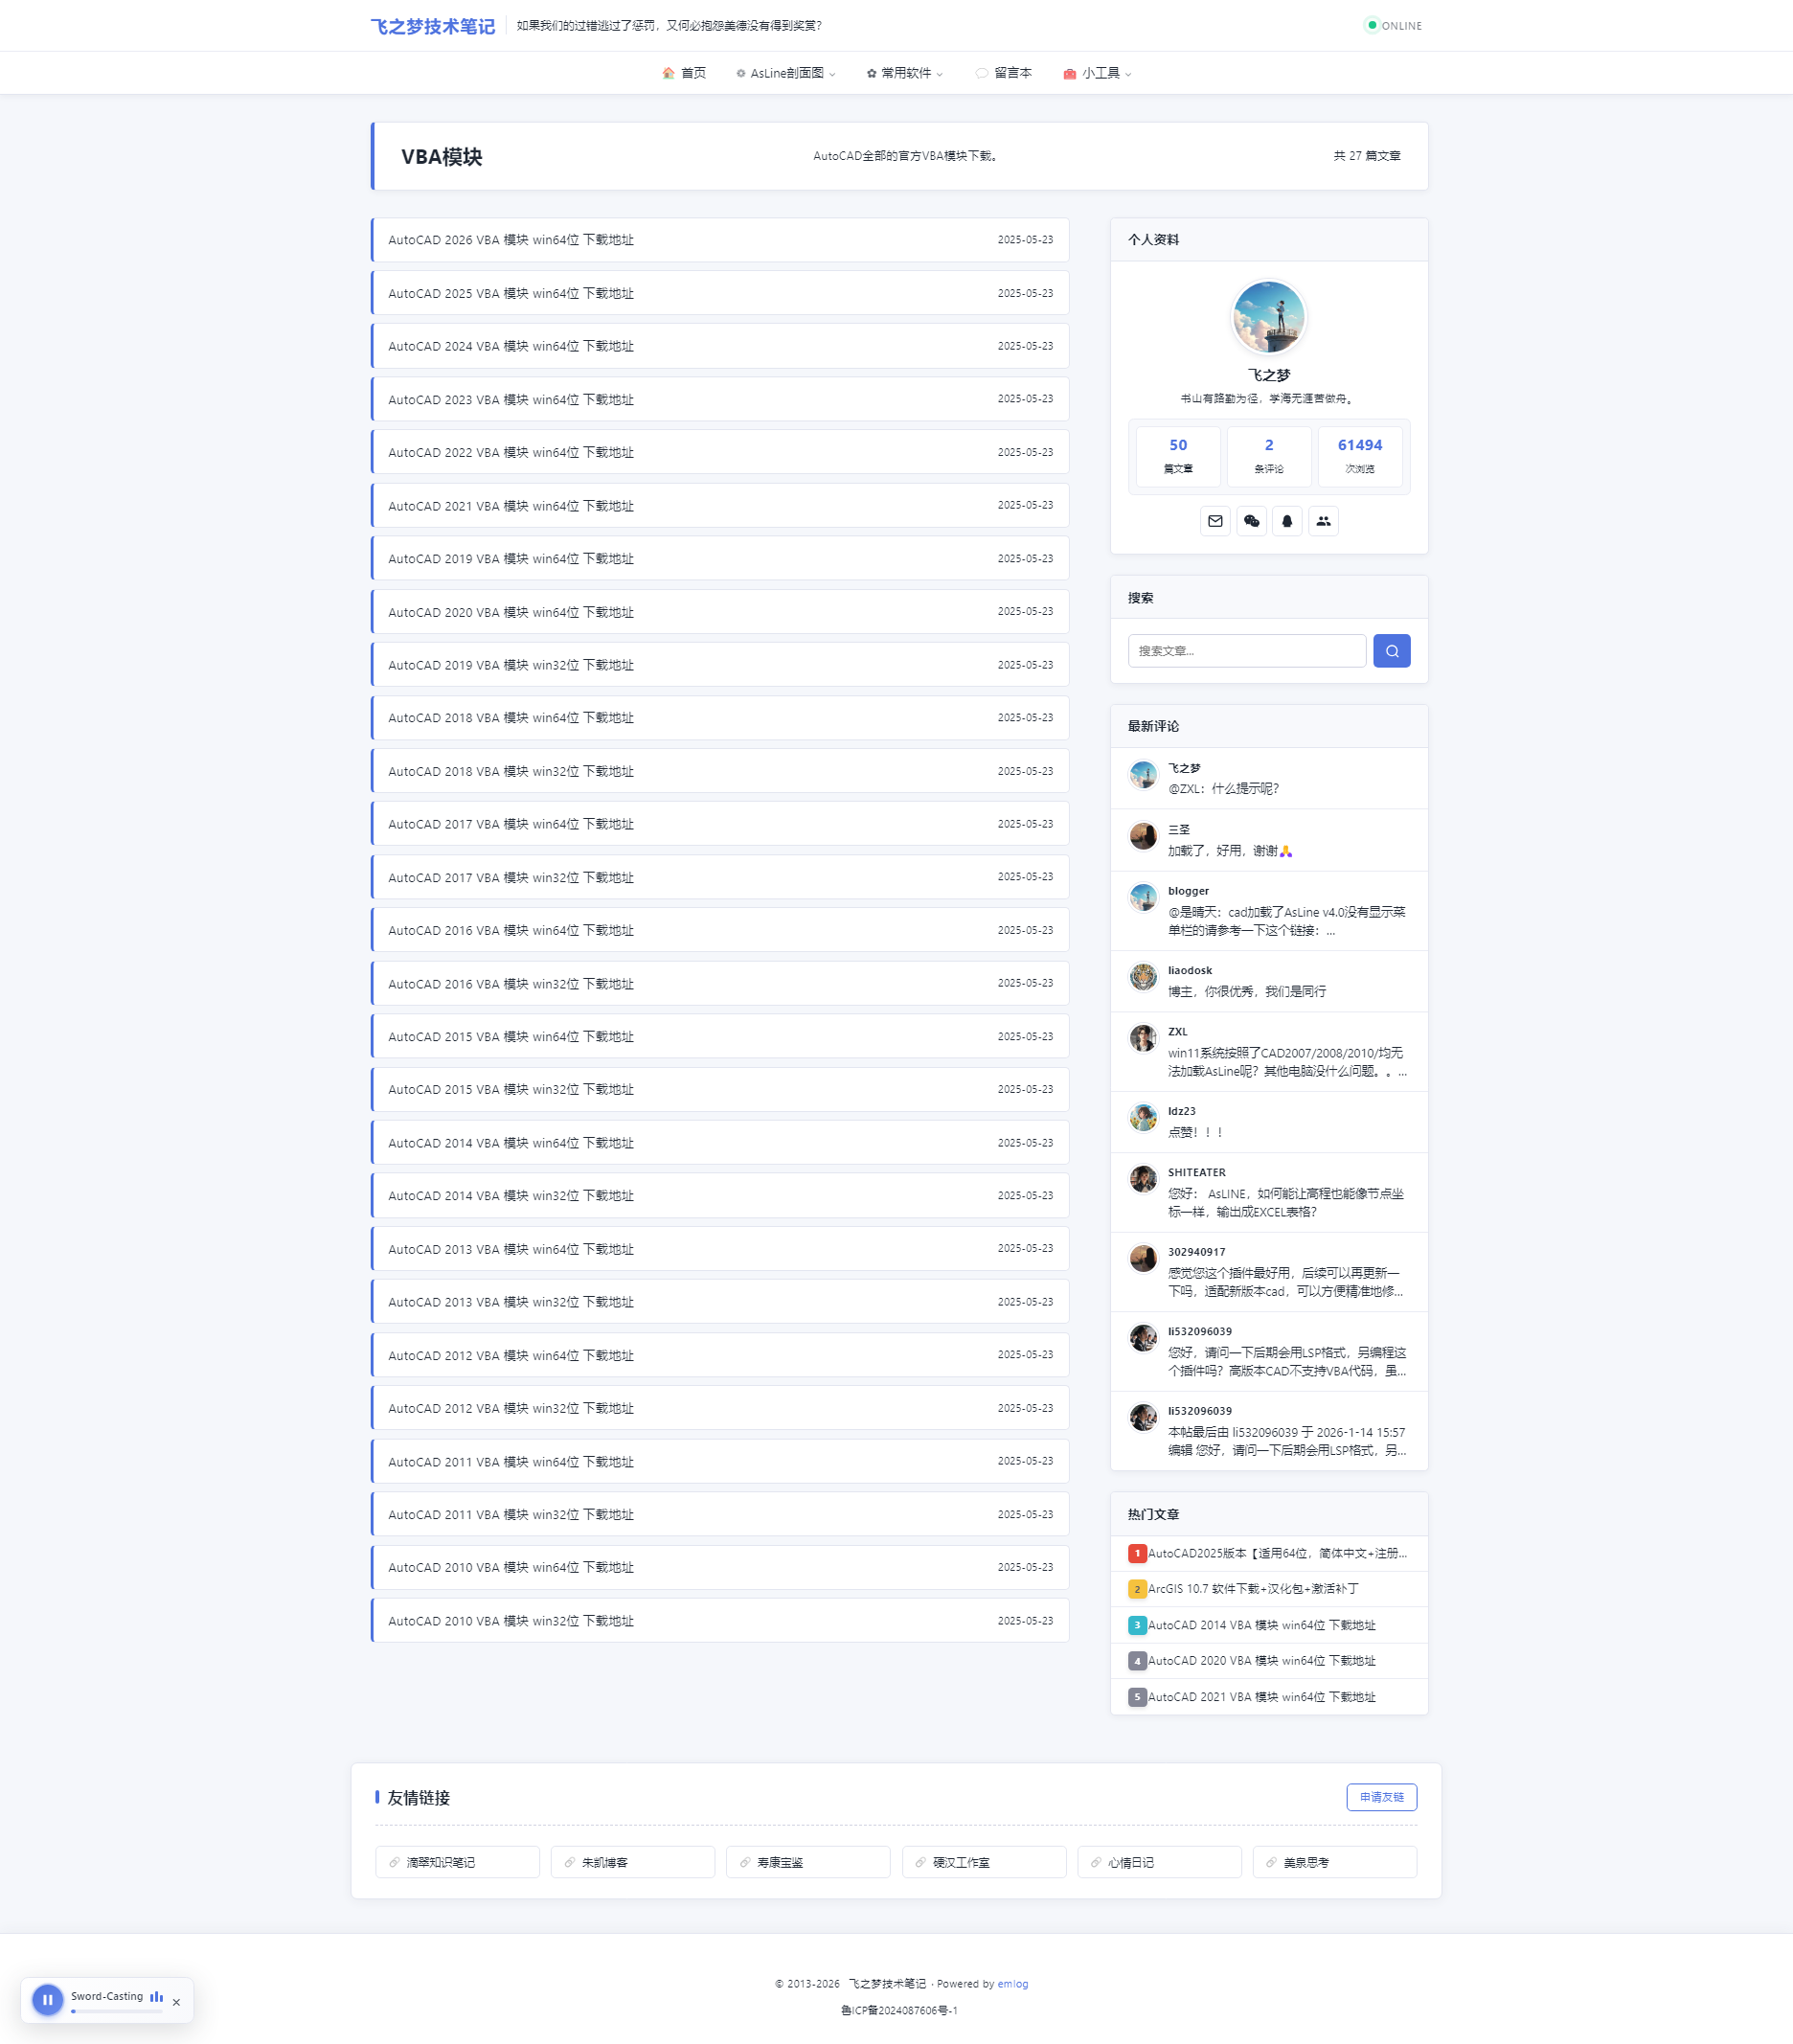1793x2044 pixels.
Task: Open the 飞之梦 profile avatar
Action: [1268, 318]
